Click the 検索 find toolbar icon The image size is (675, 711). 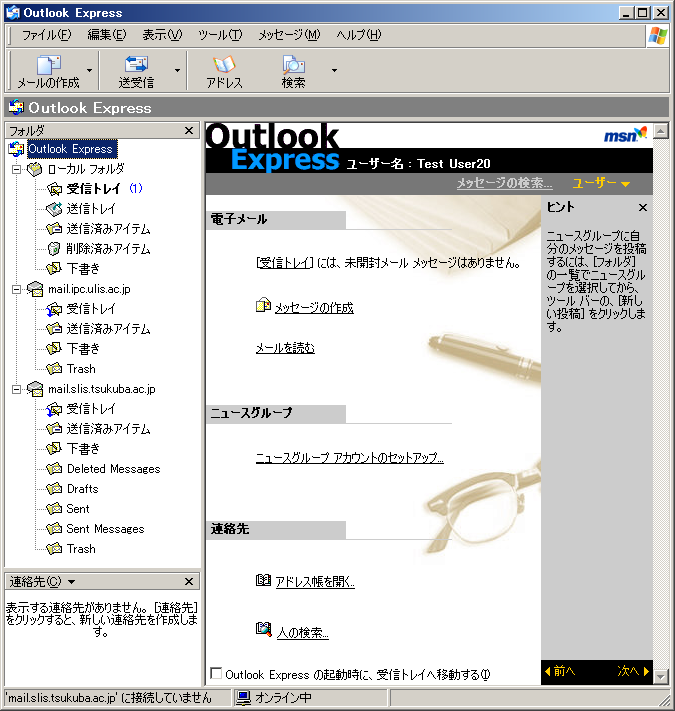click(x=294, y=64)
